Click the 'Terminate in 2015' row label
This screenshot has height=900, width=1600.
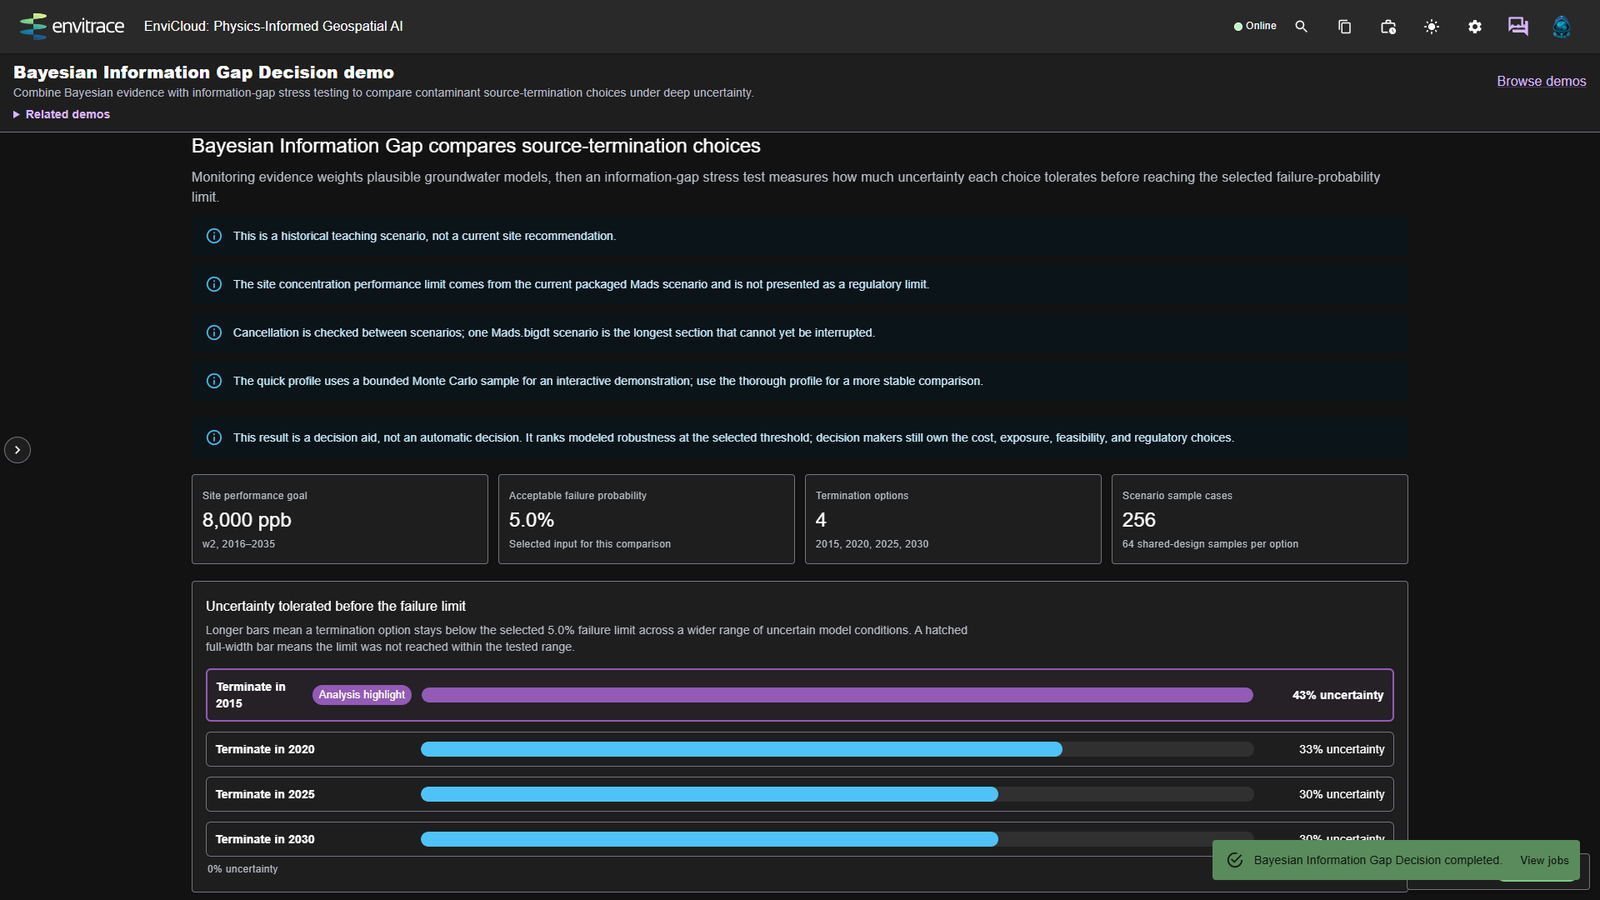pos(251,695)
